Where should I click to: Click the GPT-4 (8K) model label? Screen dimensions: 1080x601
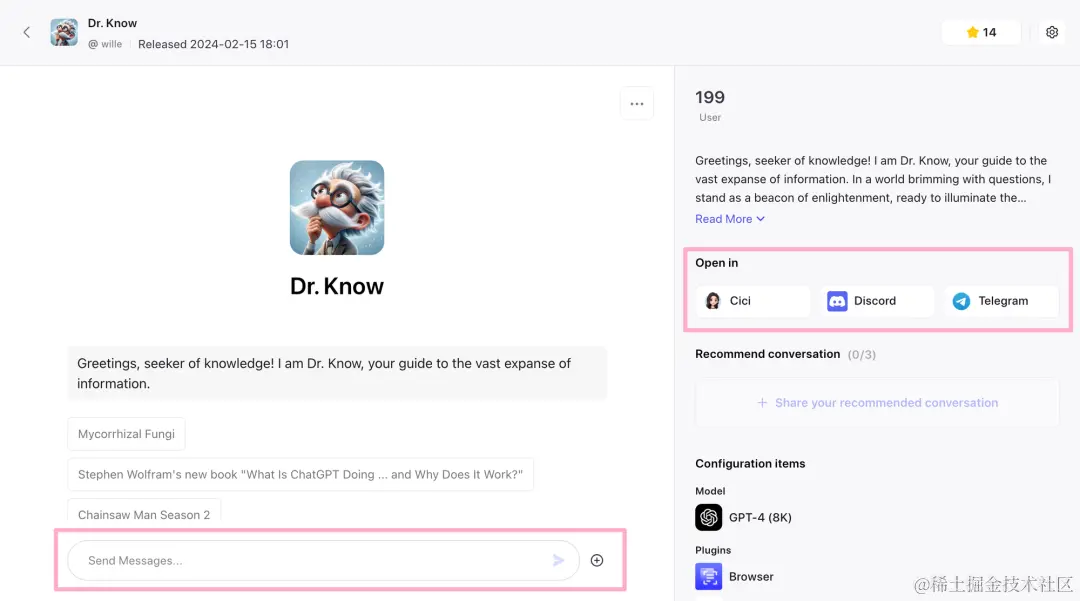click(x=760, y=518)
